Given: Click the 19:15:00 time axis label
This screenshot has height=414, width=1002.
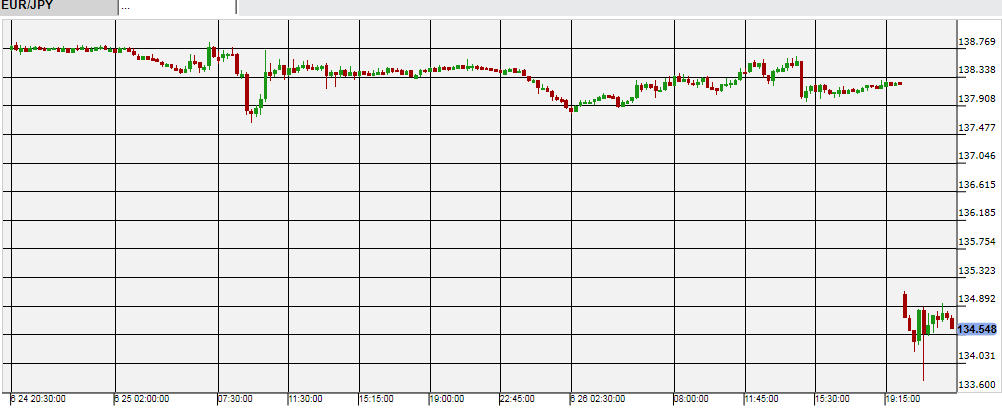Looking at the screenshot, I should coord(903,398).
